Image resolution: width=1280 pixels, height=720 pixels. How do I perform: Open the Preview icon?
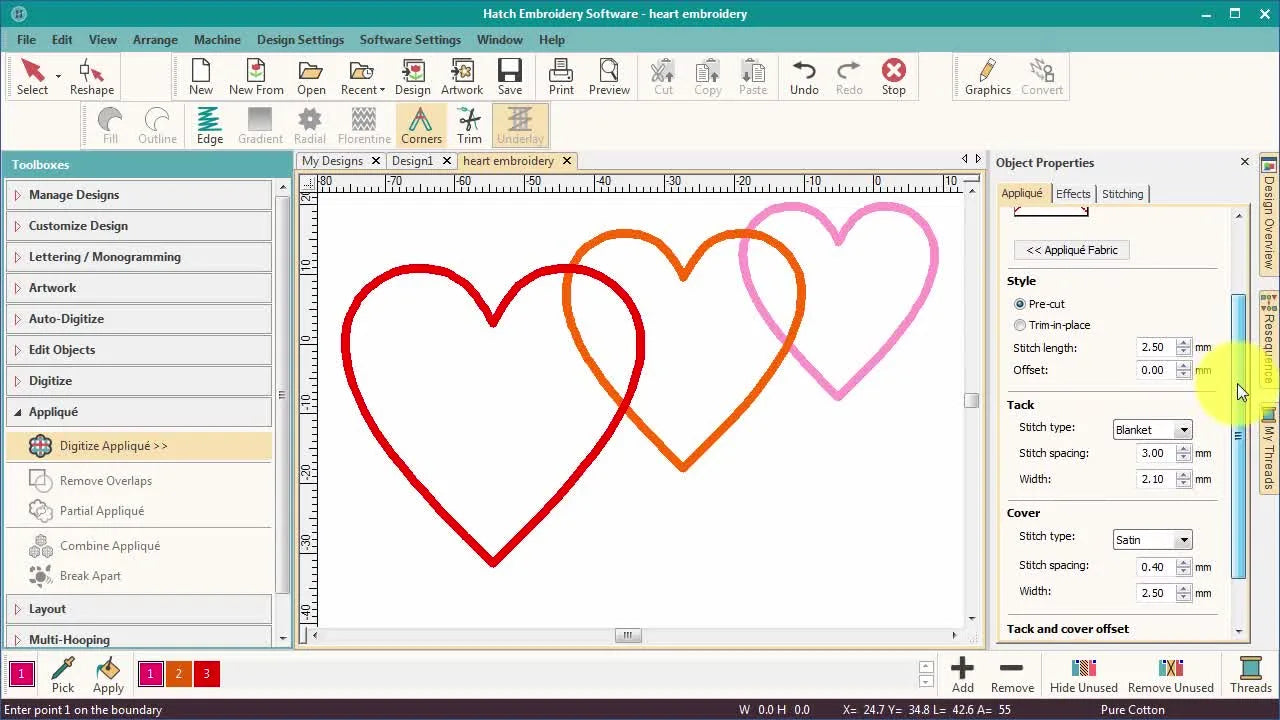click(x=609, y=77)
